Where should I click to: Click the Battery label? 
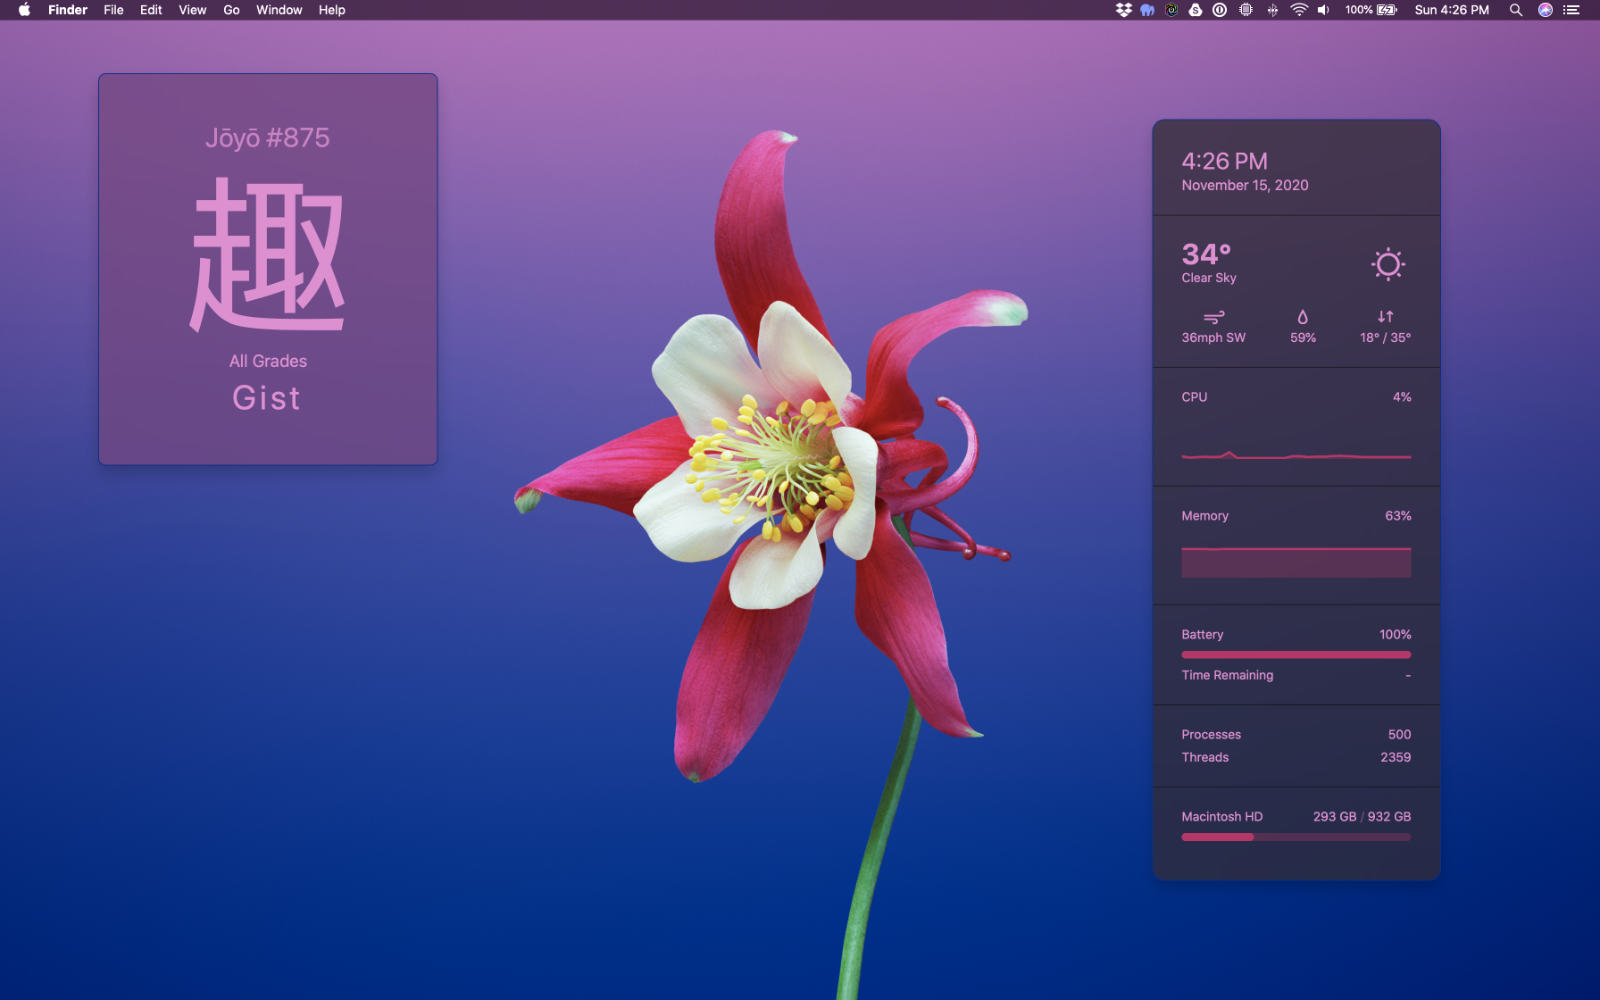(1202, 635)
